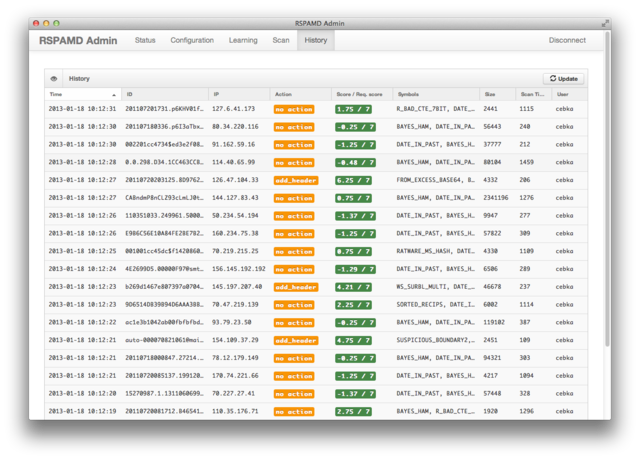The width and height of the screenshot is (640, 460).
Task: Sort by the IP column header
Action: click(239, 94)
